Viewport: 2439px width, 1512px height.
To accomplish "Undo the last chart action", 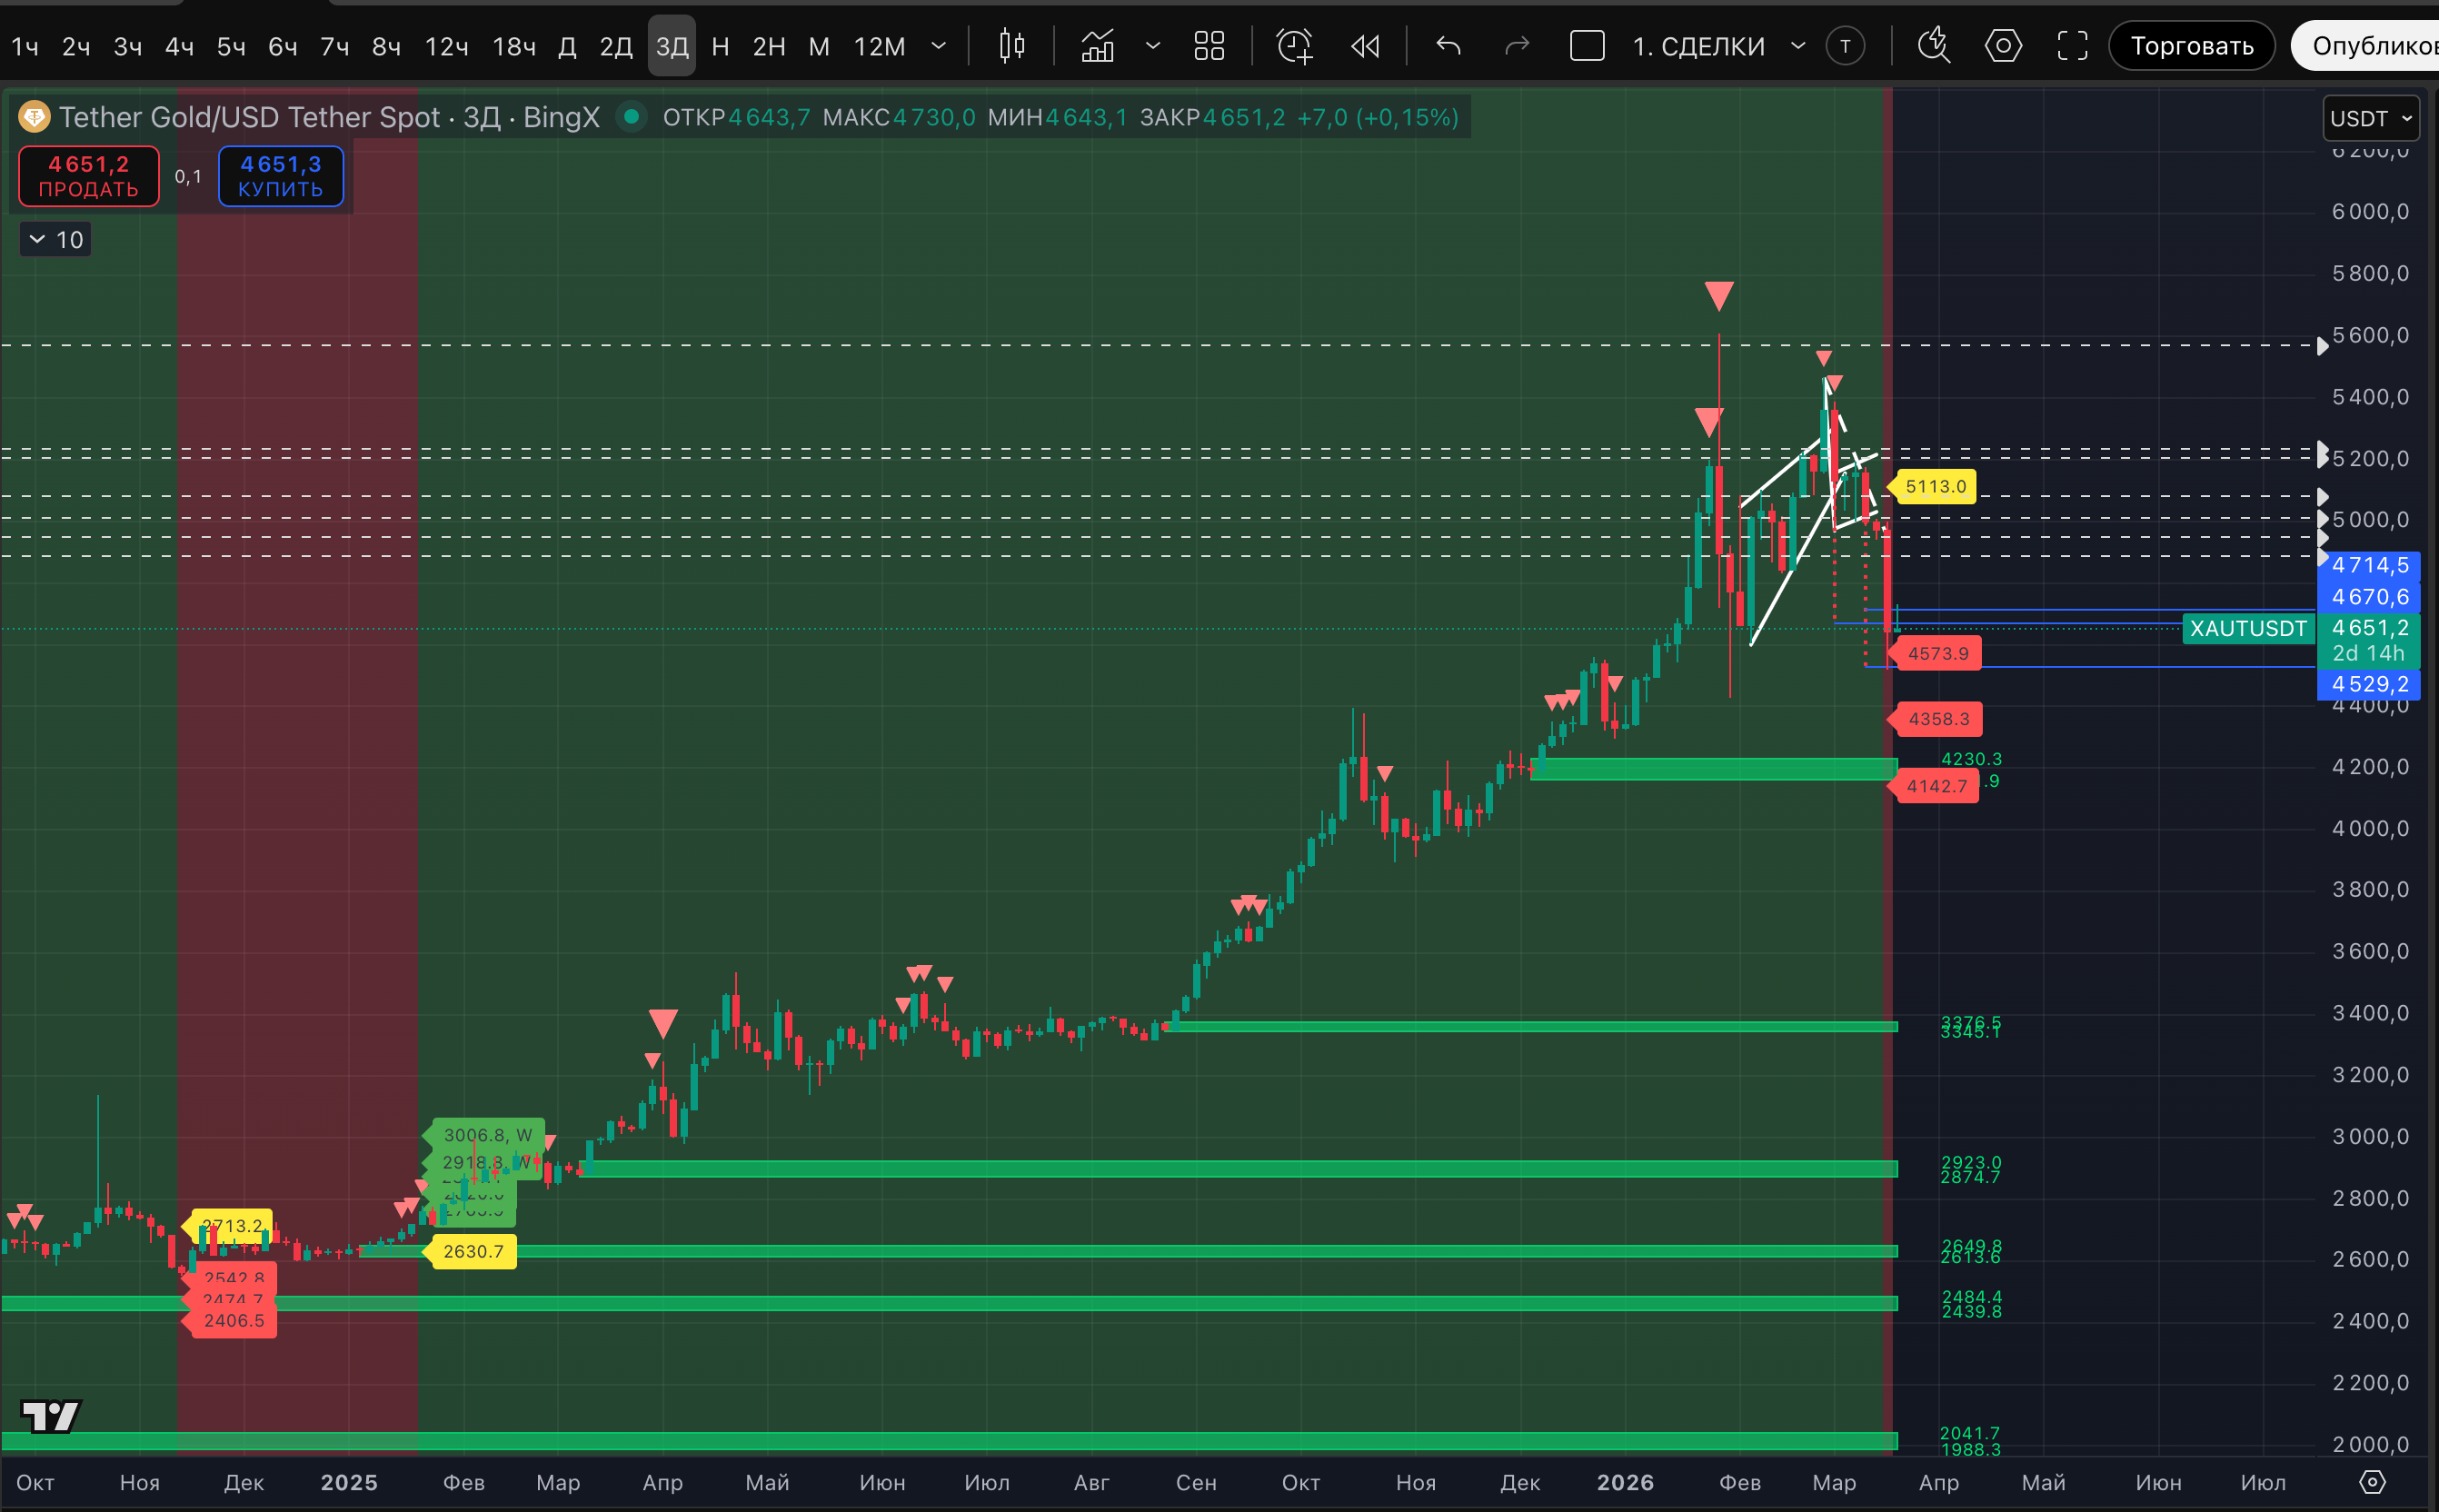I will tap(1448, 46).
